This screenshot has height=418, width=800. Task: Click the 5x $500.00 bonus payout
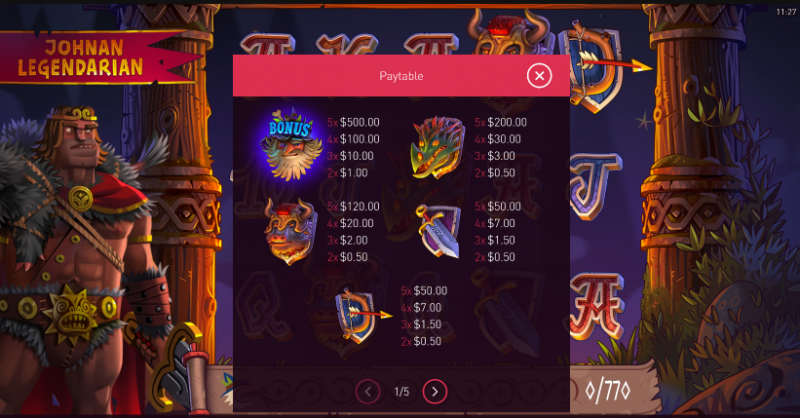click(353, 122)
